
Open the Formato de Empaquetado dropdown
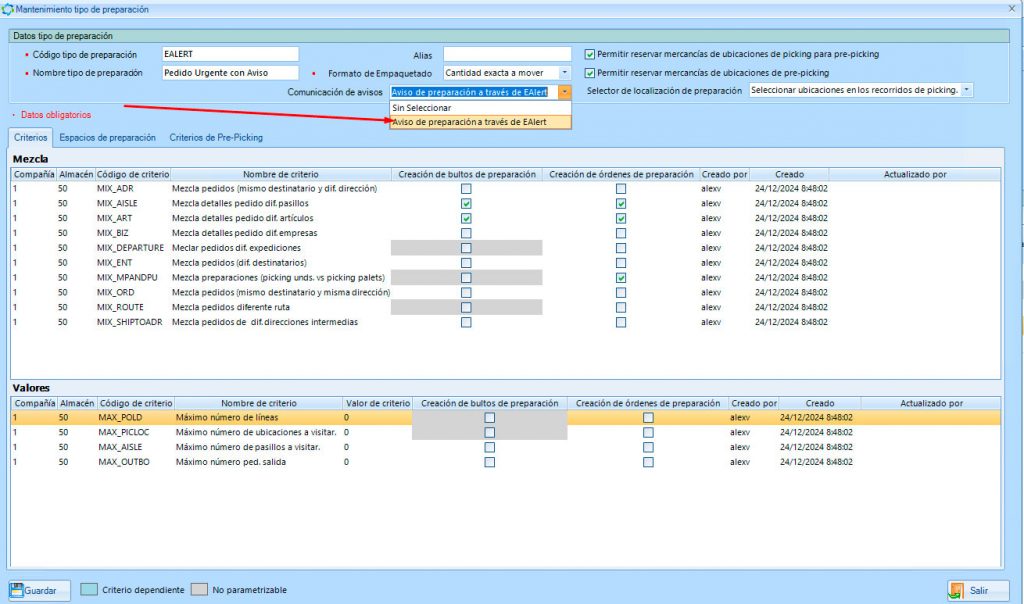click(564, 72)
